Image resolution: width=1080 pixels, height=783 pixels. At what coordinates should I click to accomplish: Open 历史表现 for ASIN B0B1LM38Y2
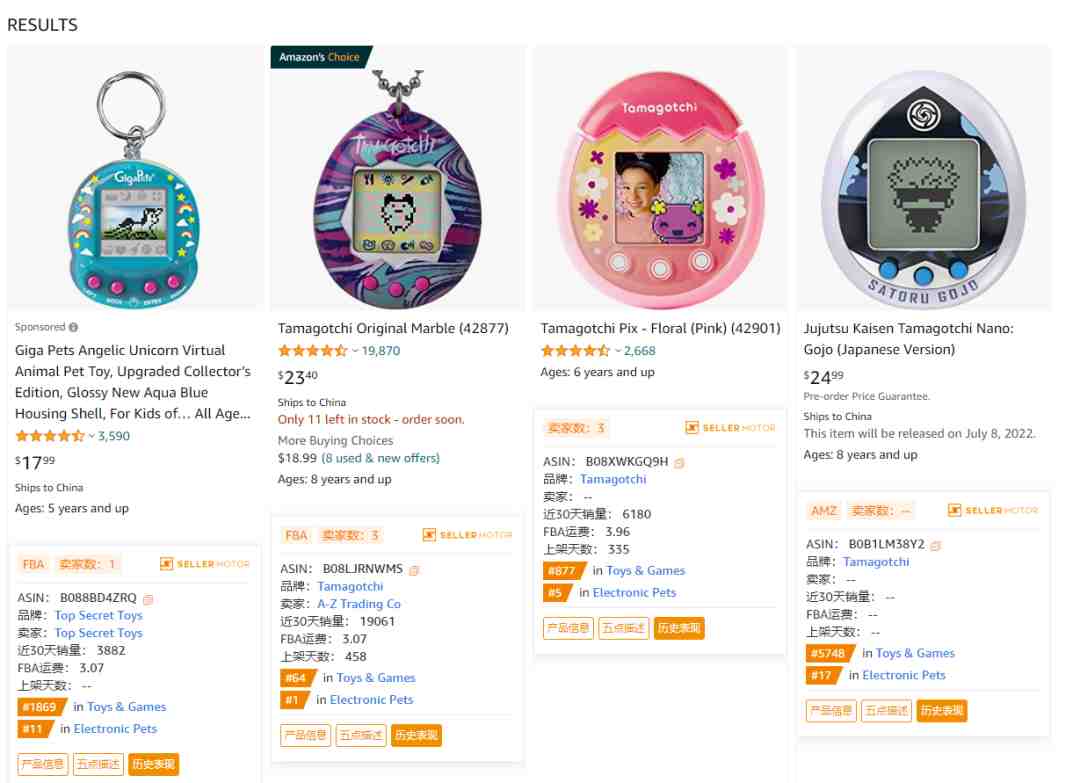(941, 711)
